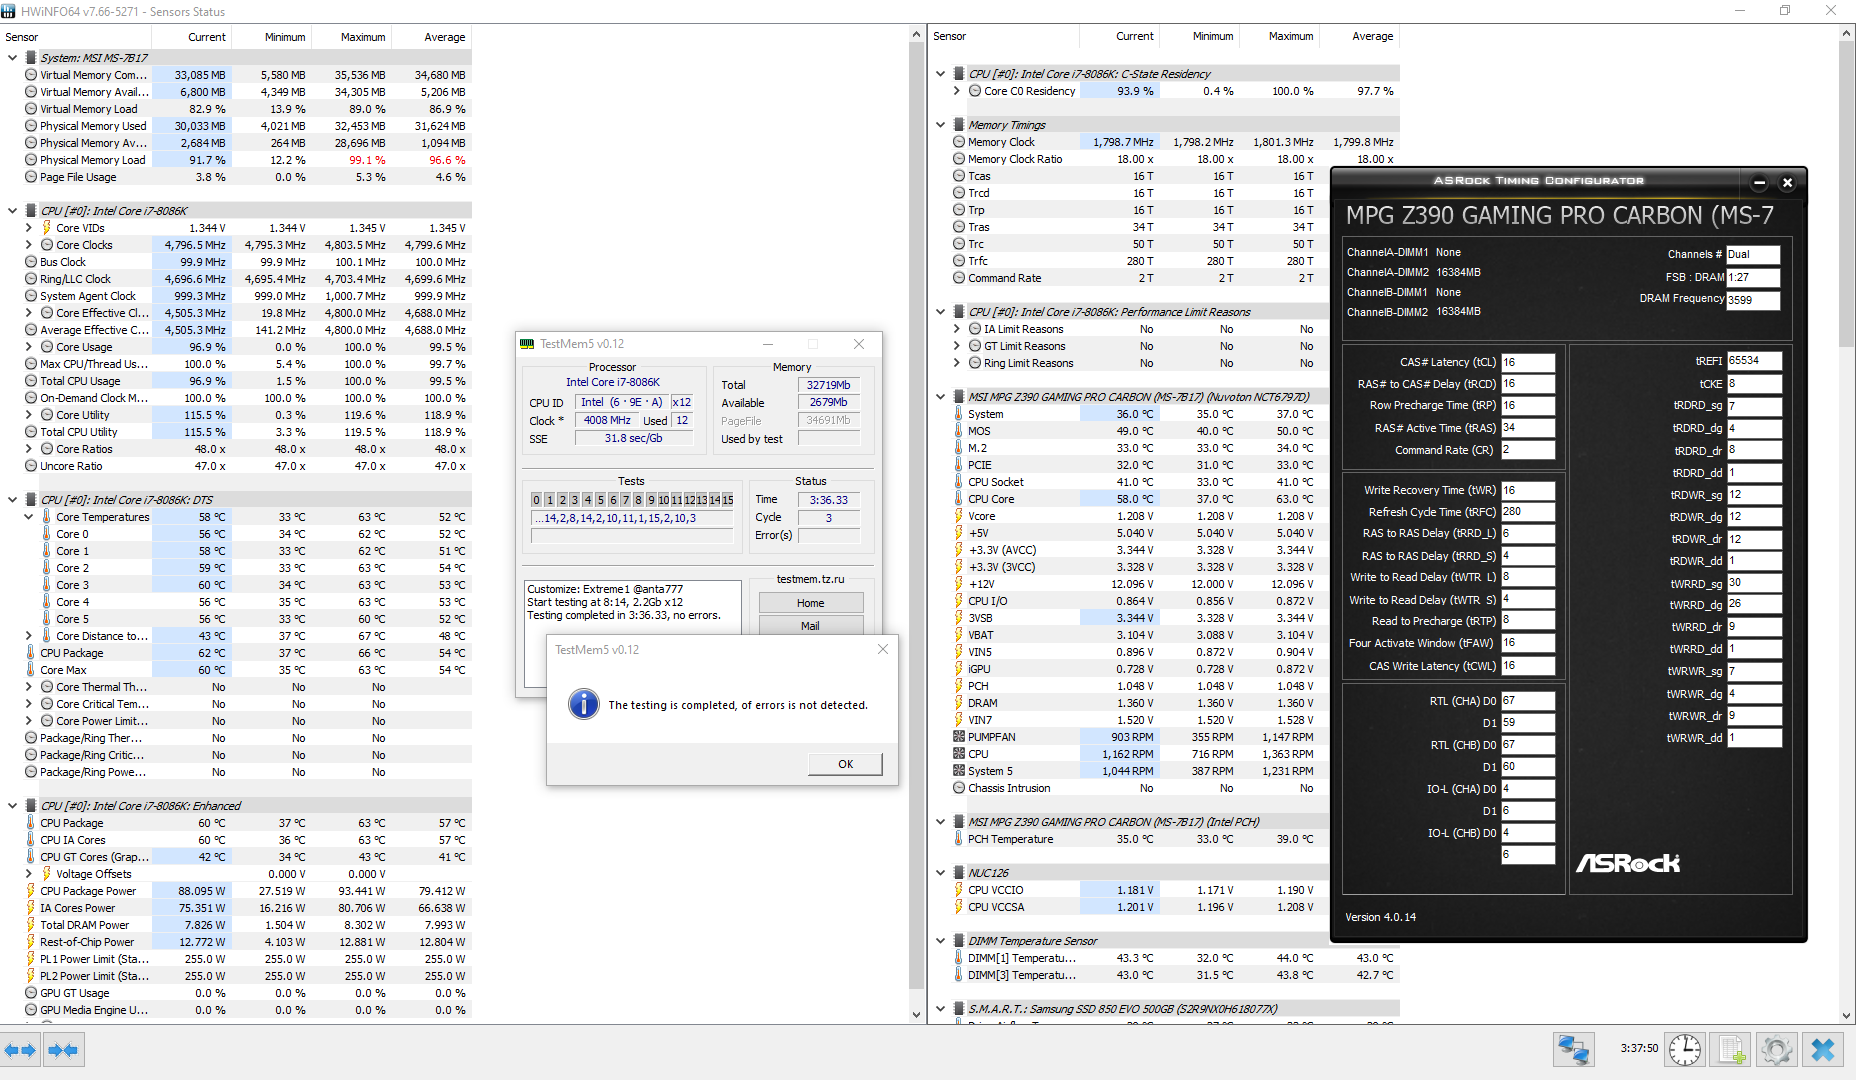This screenshot has width=1856, height=1080.
Task: Close the ASRock Timing Configurator window
Action: (x=1788, y=182)
